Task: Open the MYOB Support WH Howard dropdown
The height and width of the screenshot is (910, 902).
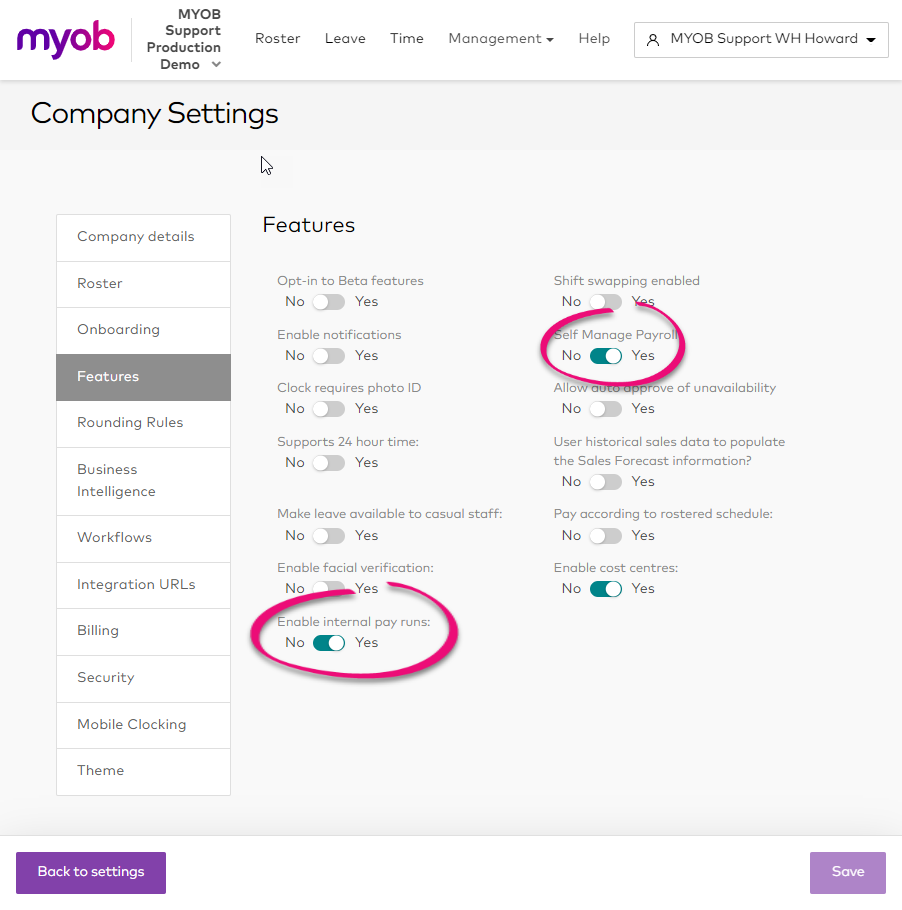Action: 761,39
